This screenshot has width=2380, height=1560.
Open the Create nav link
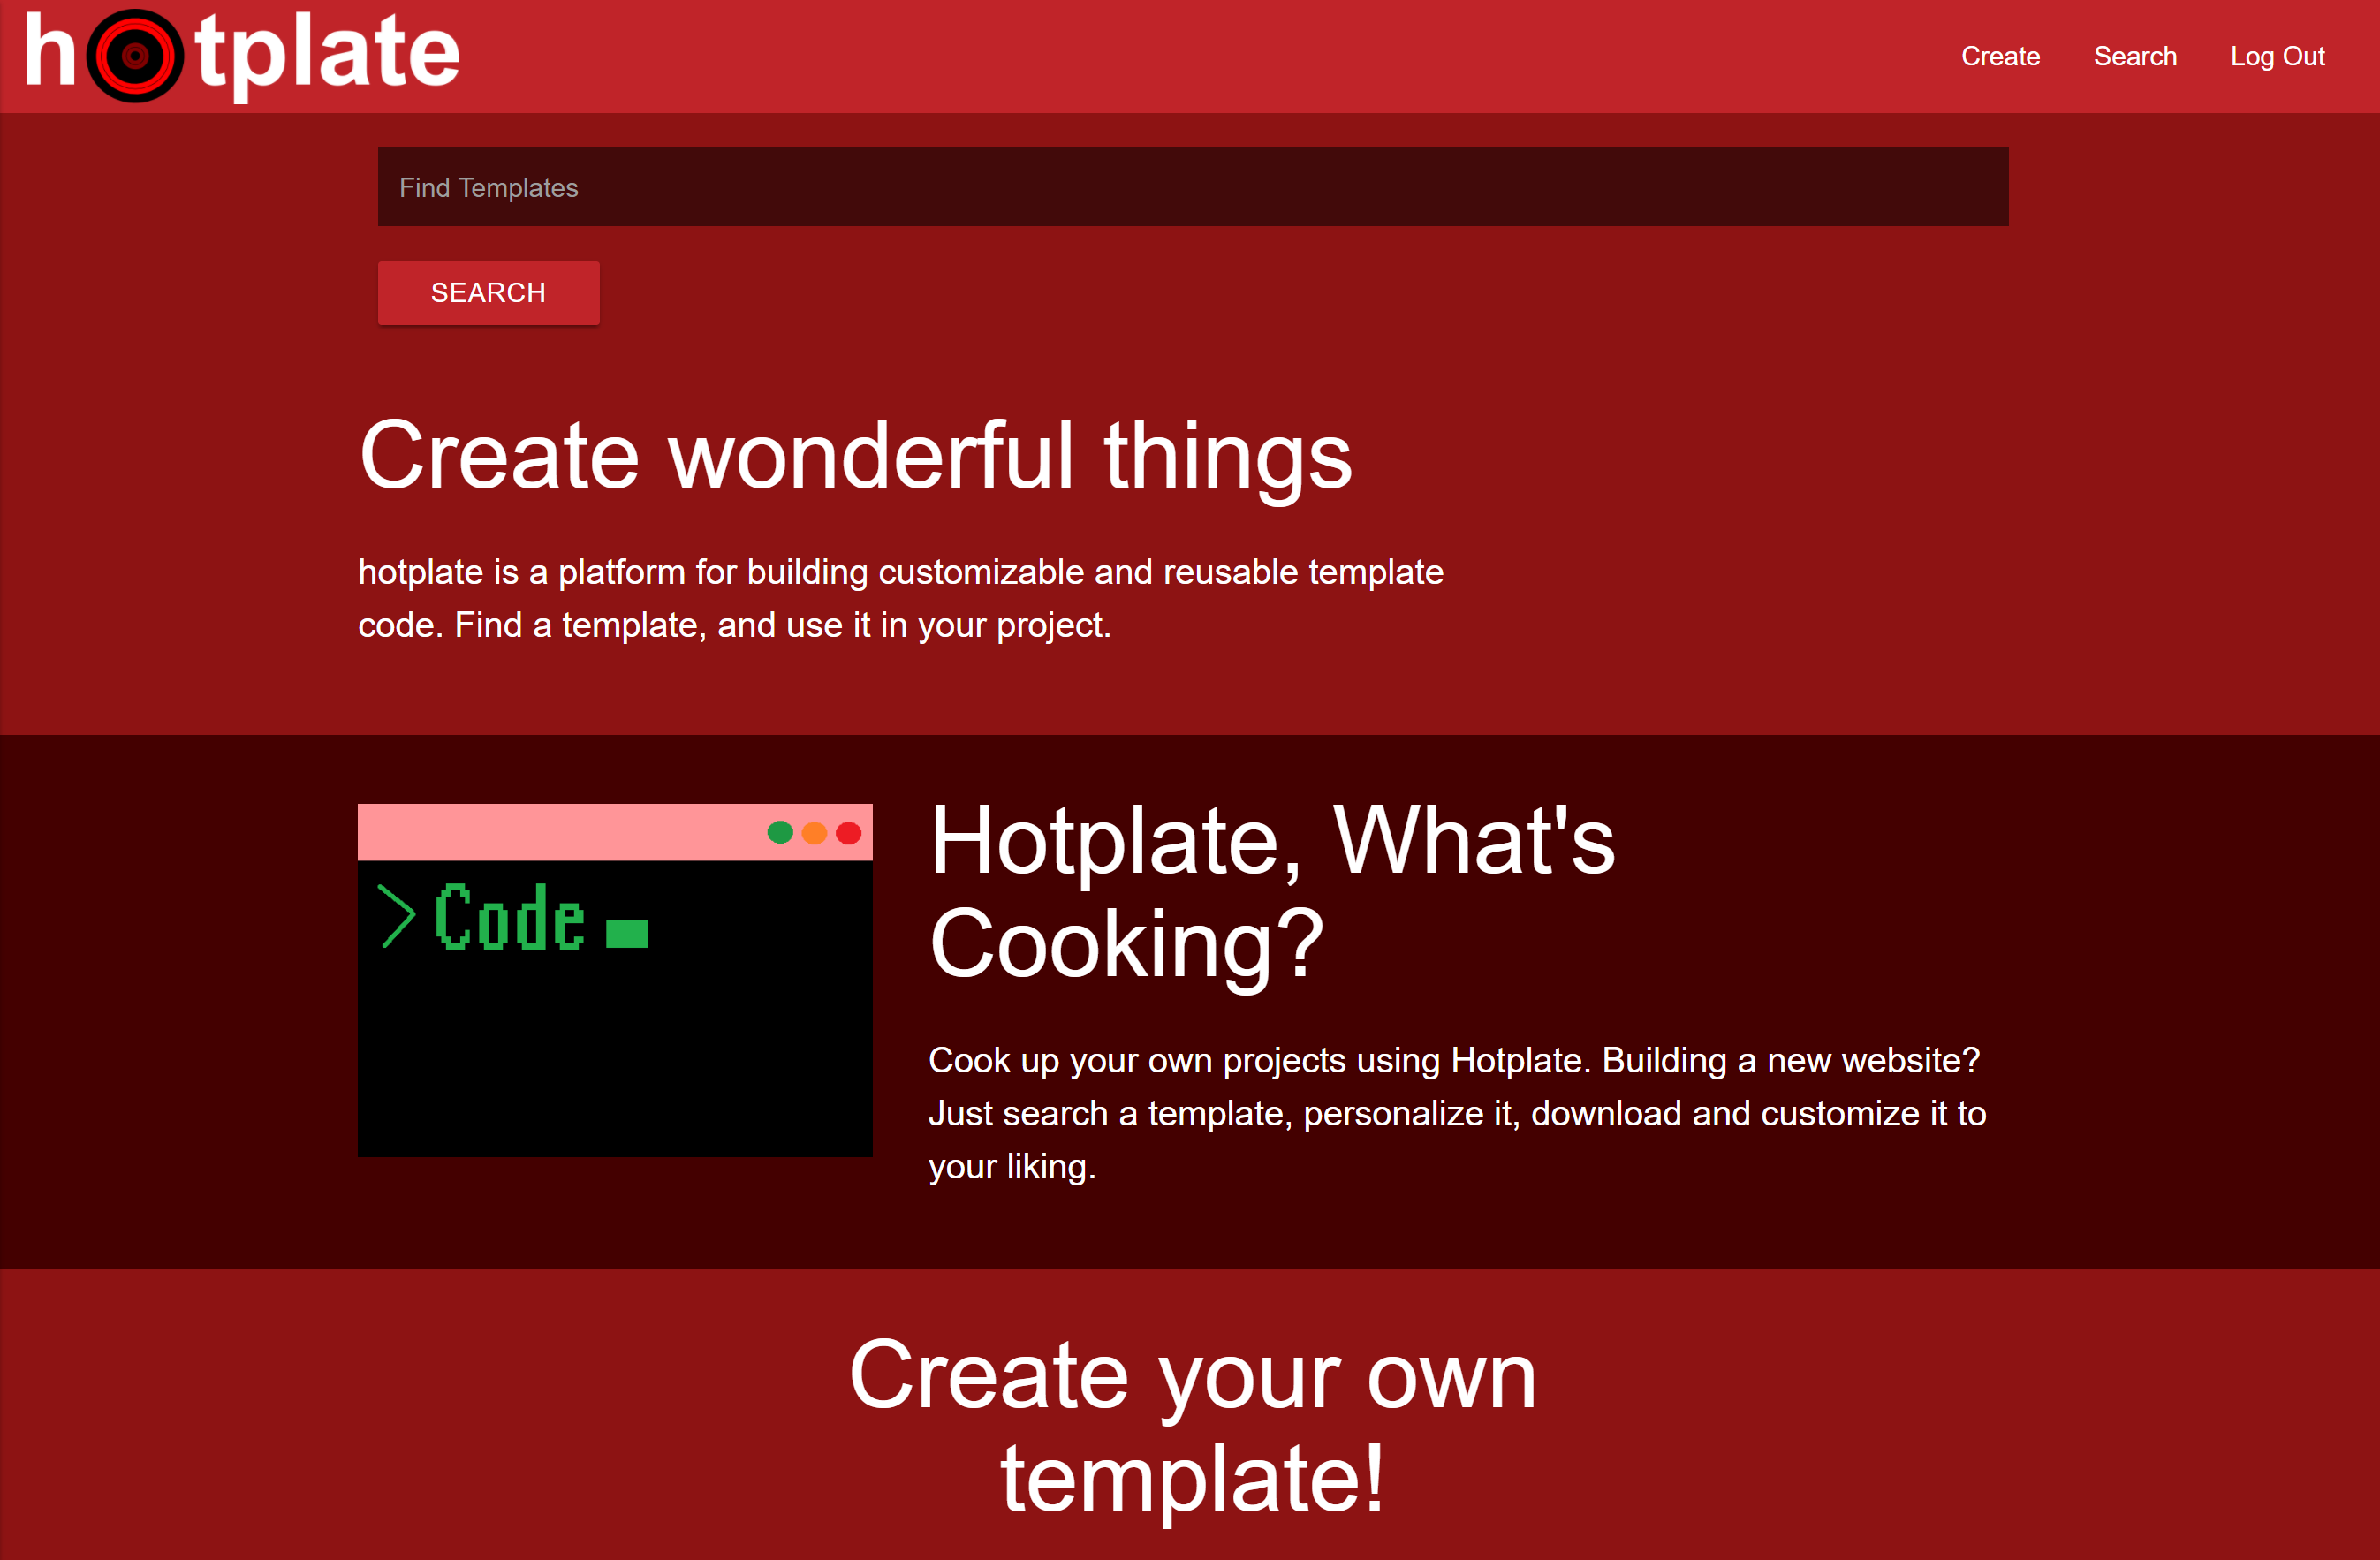2000,56
